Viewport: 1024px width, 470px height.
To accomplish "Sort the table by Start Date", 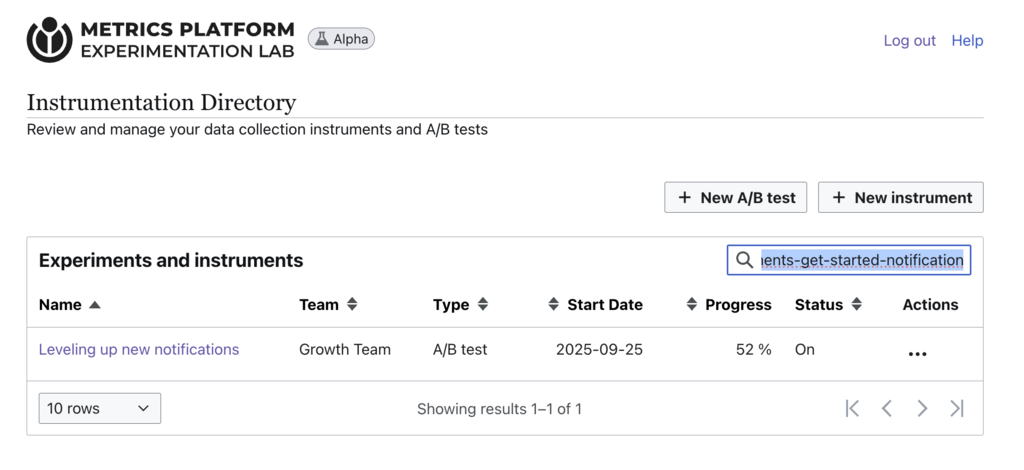I will [595, 305].
